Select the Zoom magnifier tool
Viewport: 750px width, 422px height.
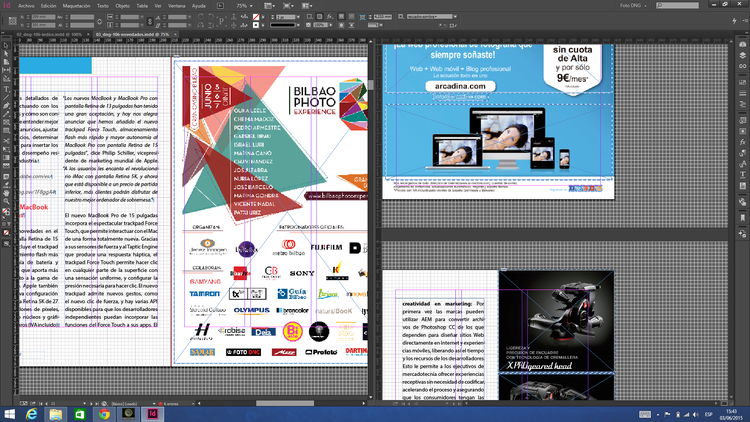6,201
